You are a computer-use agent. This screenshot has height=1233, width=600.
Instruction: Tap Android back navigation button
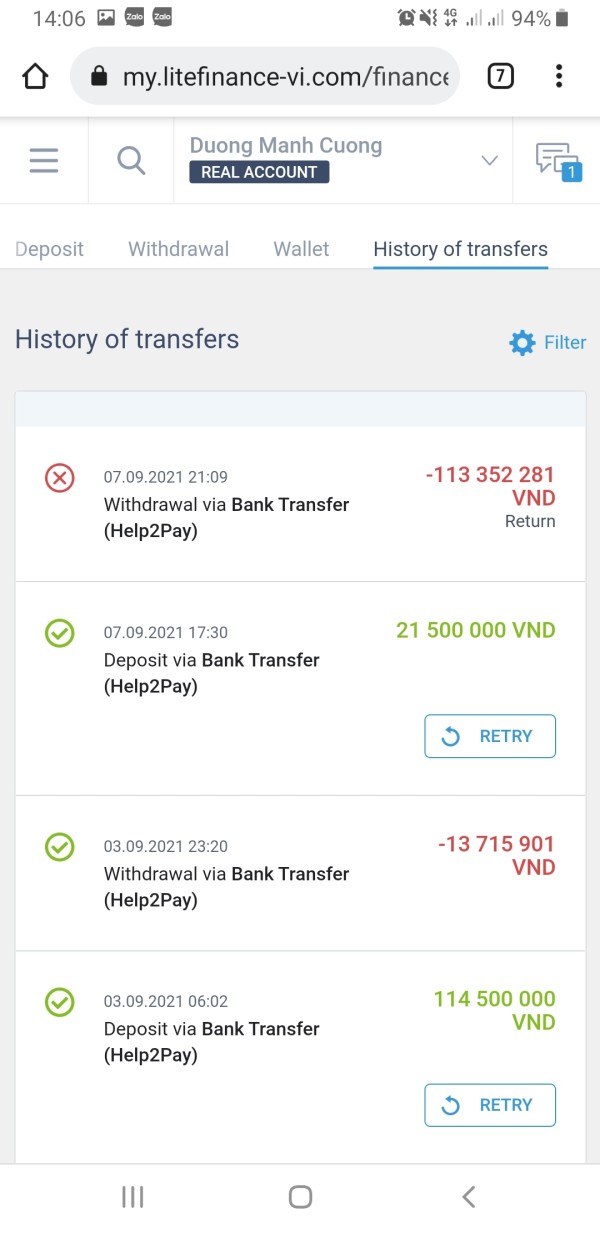(x=467, y=1196)
